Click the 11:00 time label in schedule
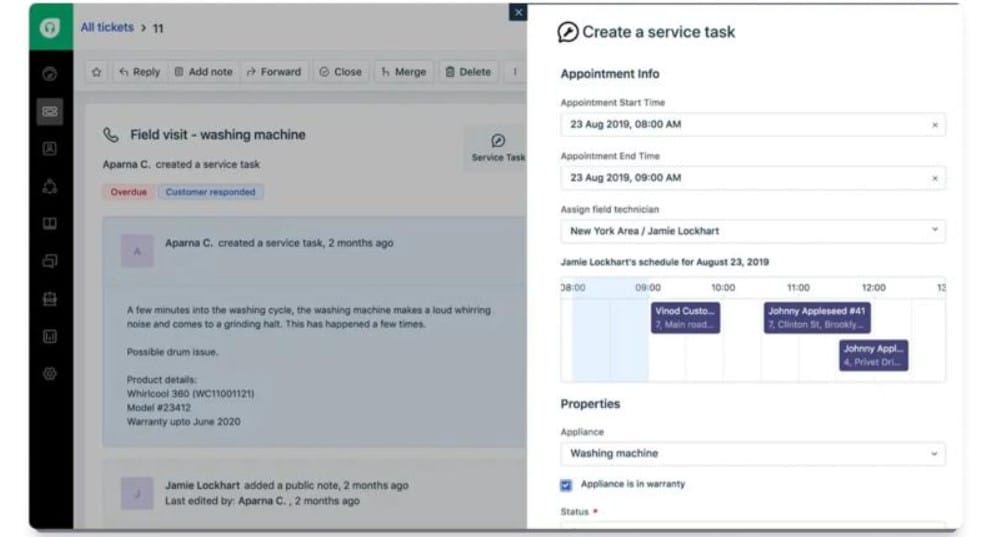Screen dimensions: 993x537 point(798,287)
